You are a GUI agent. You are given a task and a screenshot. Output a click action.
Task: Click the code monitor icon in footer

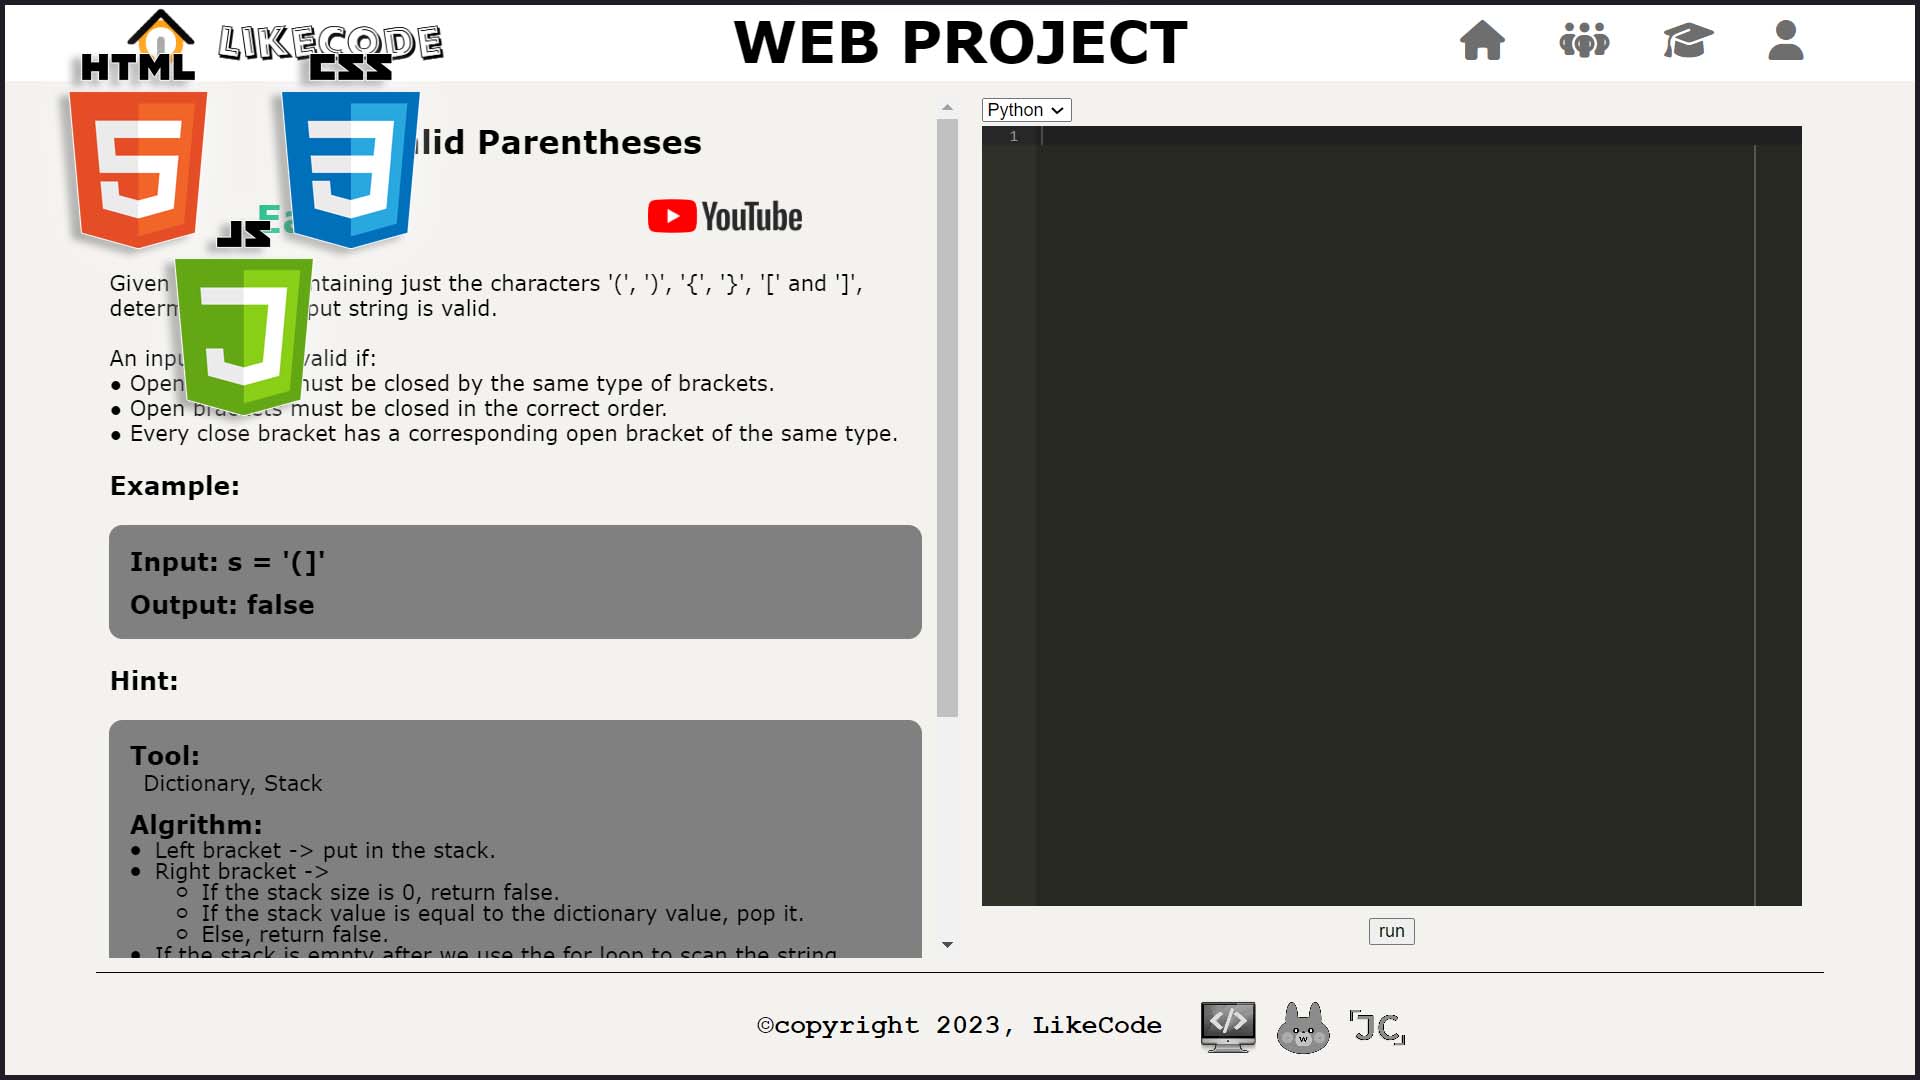click(1228, 1026)
